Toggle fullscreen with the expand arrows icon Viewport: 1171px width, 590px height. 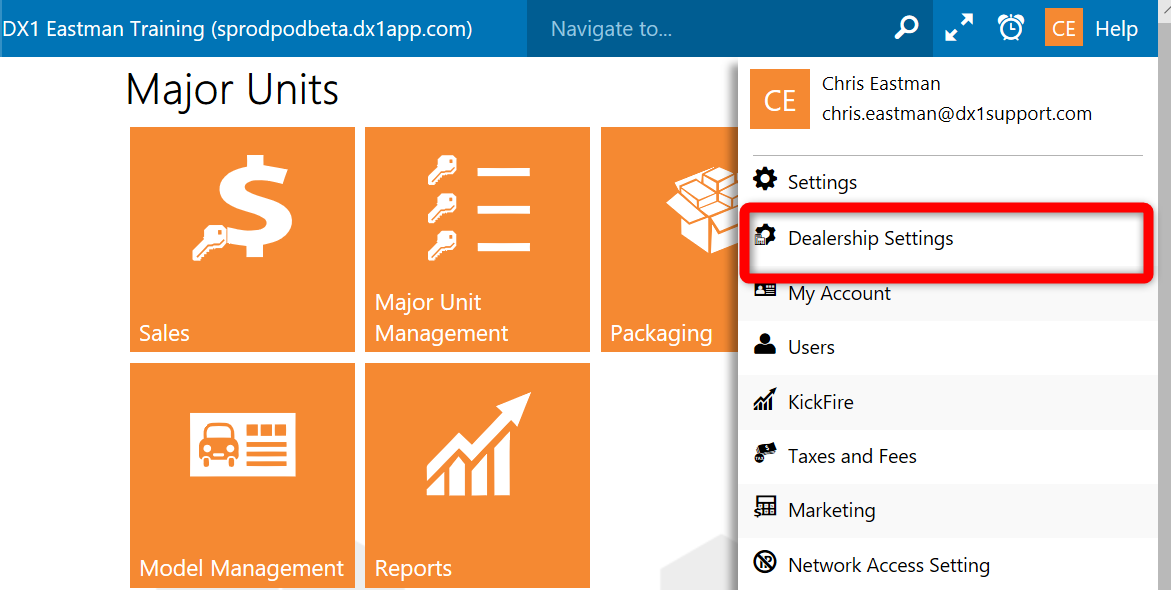click(959, 28)
